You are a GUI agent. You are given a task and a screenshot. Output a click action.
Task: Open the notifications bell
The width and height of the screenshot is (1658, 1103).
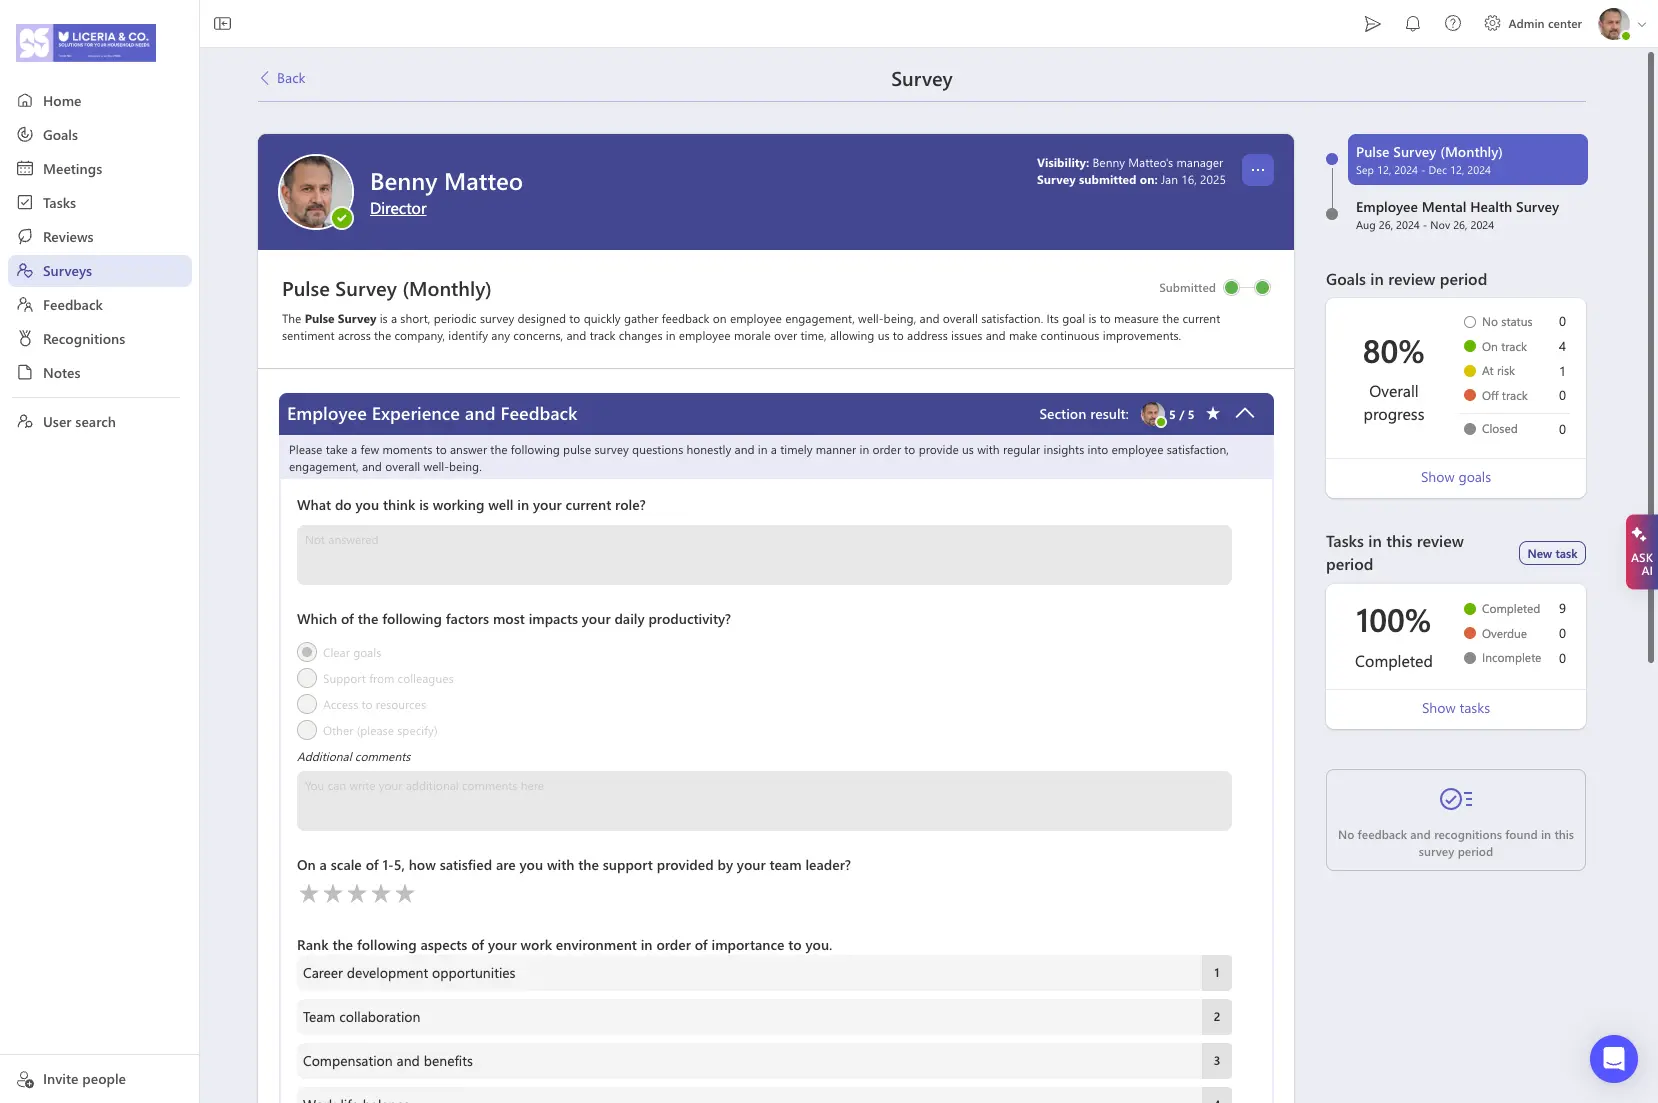coord(1413,23)
